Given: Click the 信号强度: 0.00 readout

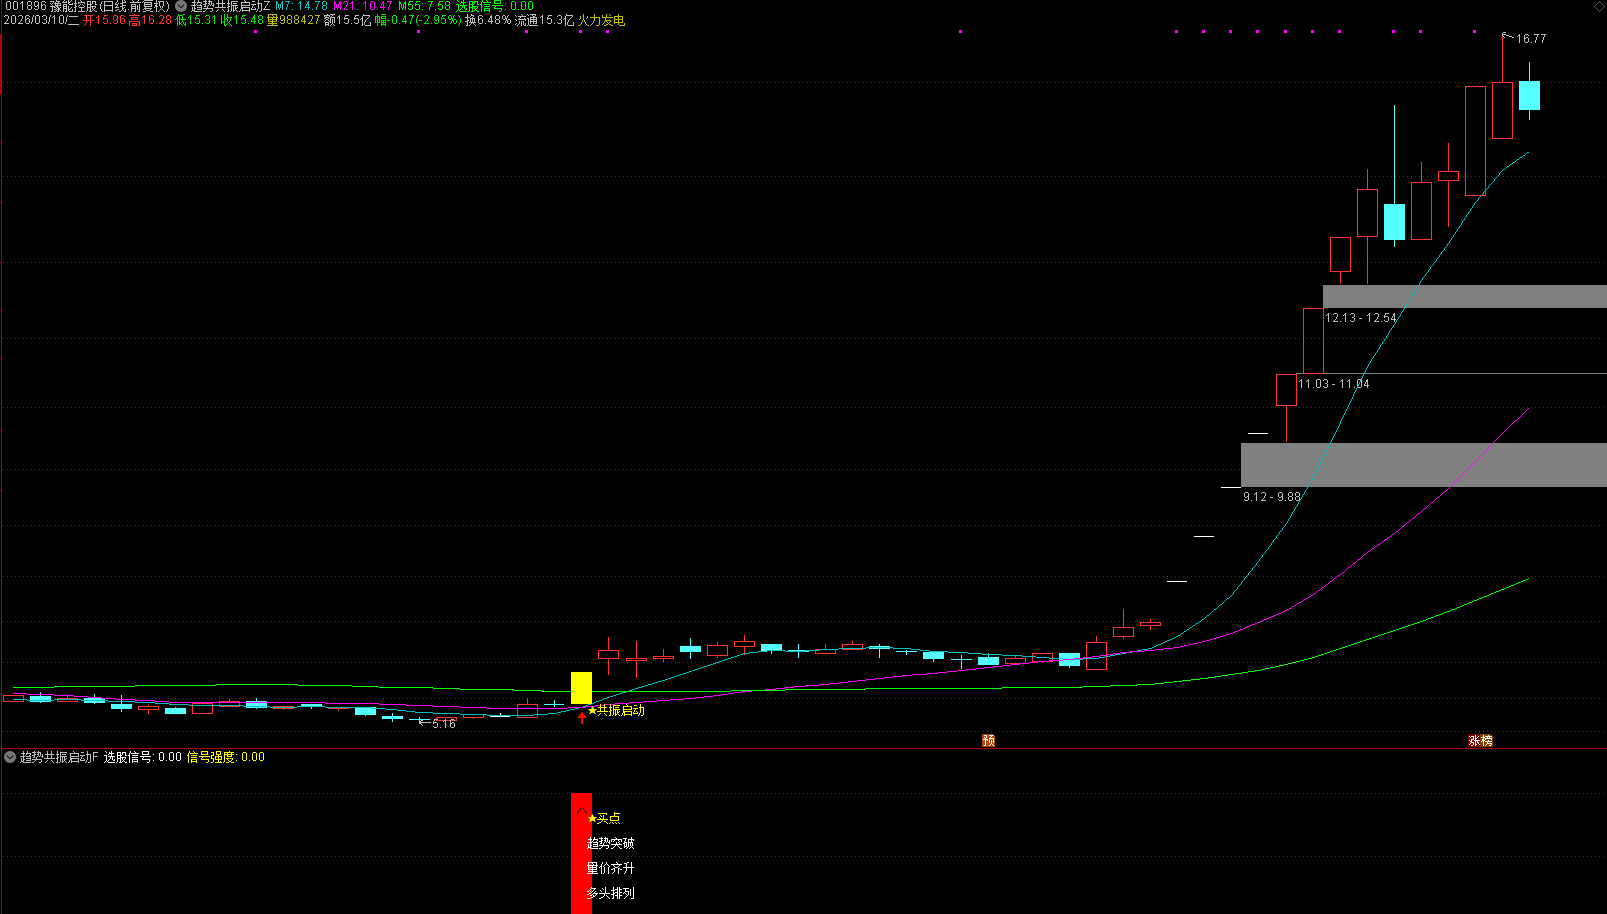Looking at the screenshot, I should pyautogui.click(x=226, y=757).
